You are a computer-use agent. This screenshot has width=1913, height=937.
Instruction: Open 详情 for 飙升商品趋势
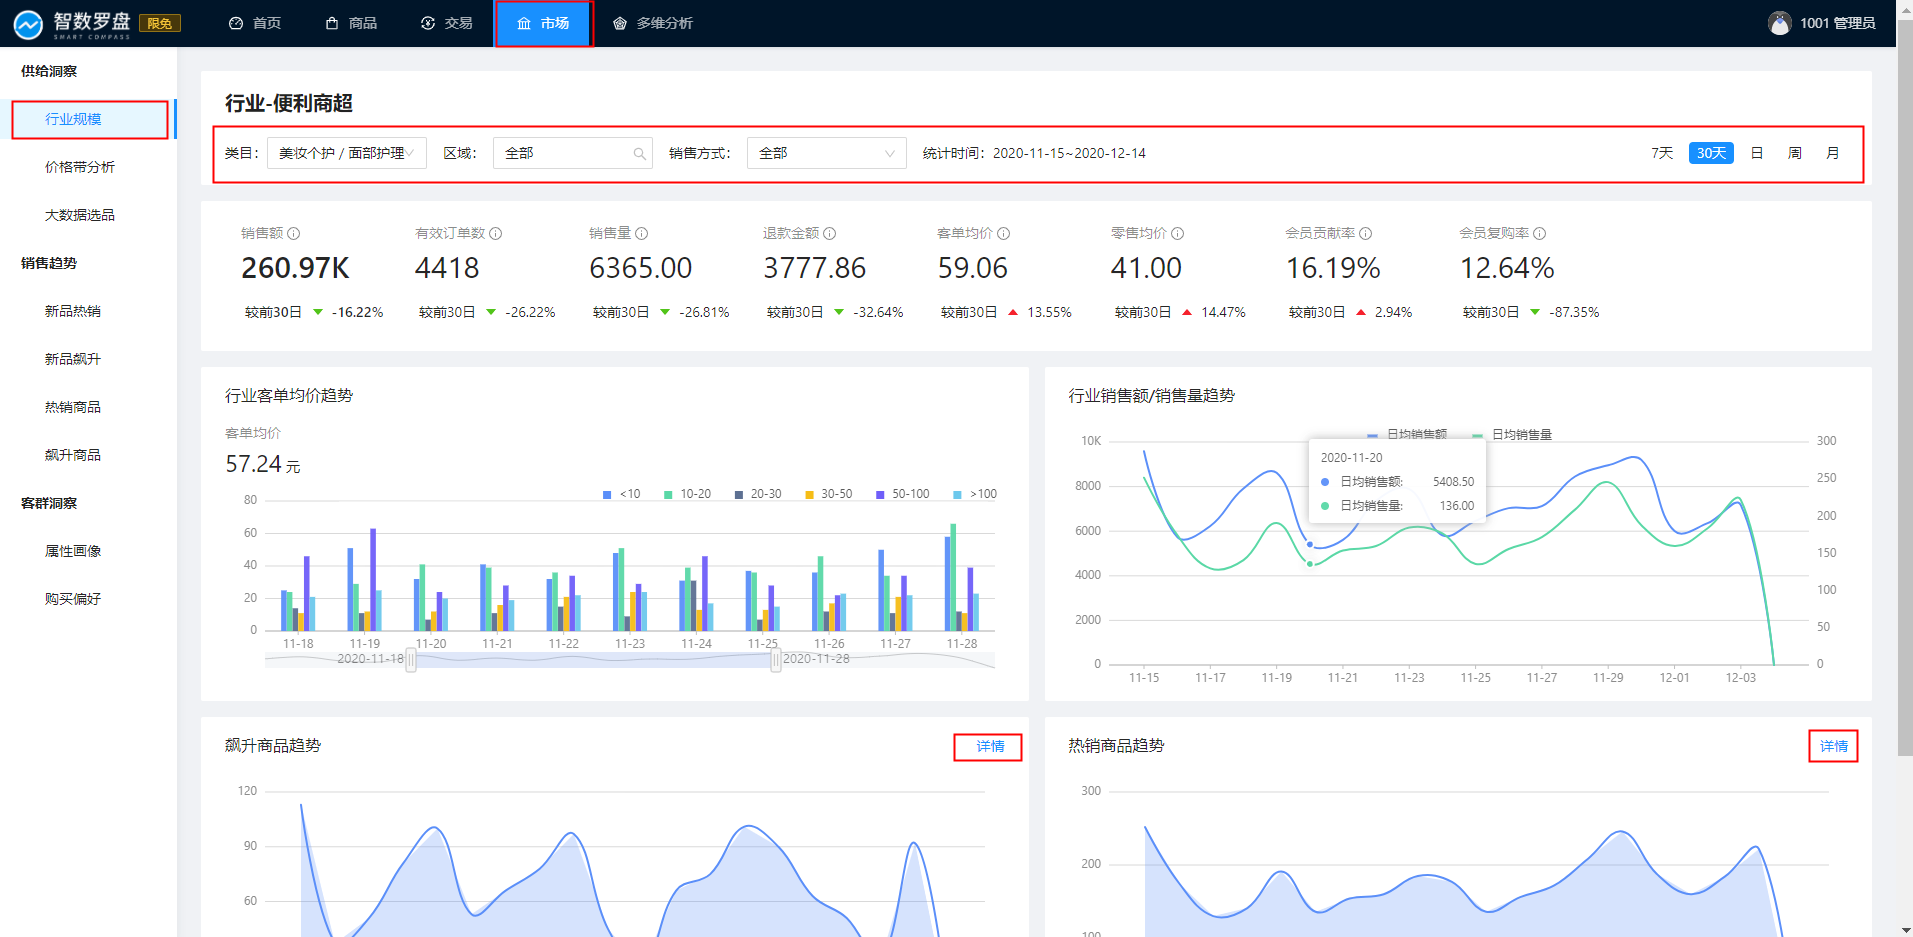989,746
